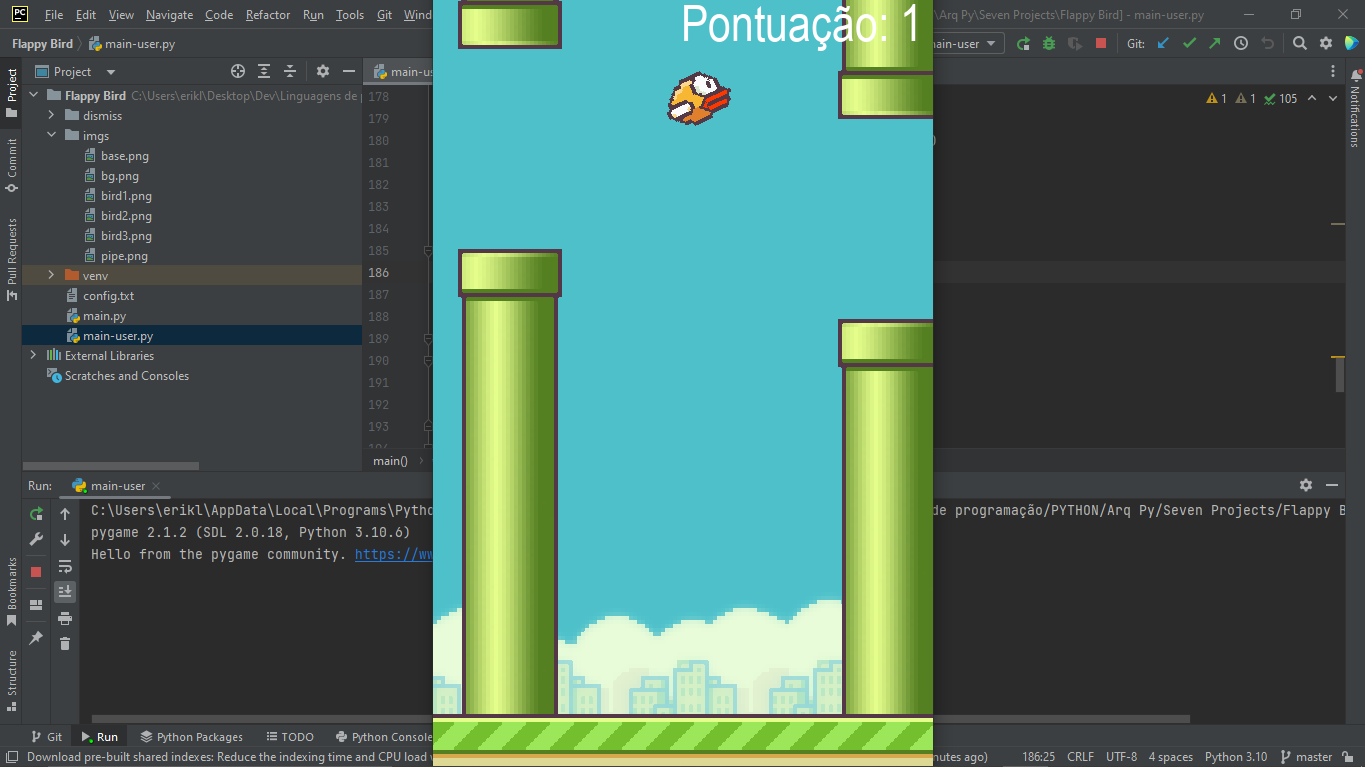The width and height of the screenshot is (1365, 767).
Task: Start debugging via the bug icon
Action: 1048,43
